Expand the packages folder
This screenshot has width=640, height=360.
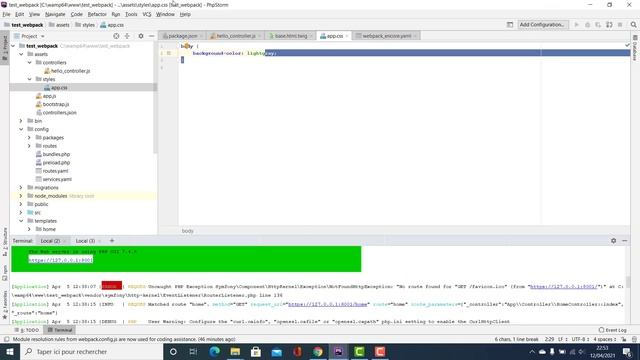(29, 138)
